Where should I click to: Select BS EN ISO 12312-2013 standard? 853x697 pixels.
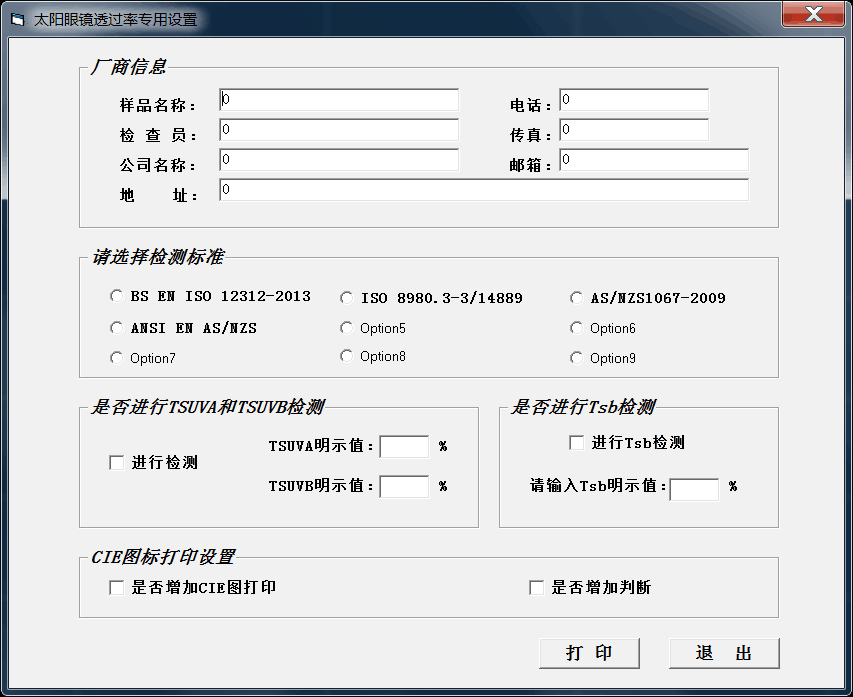point(117,297)
